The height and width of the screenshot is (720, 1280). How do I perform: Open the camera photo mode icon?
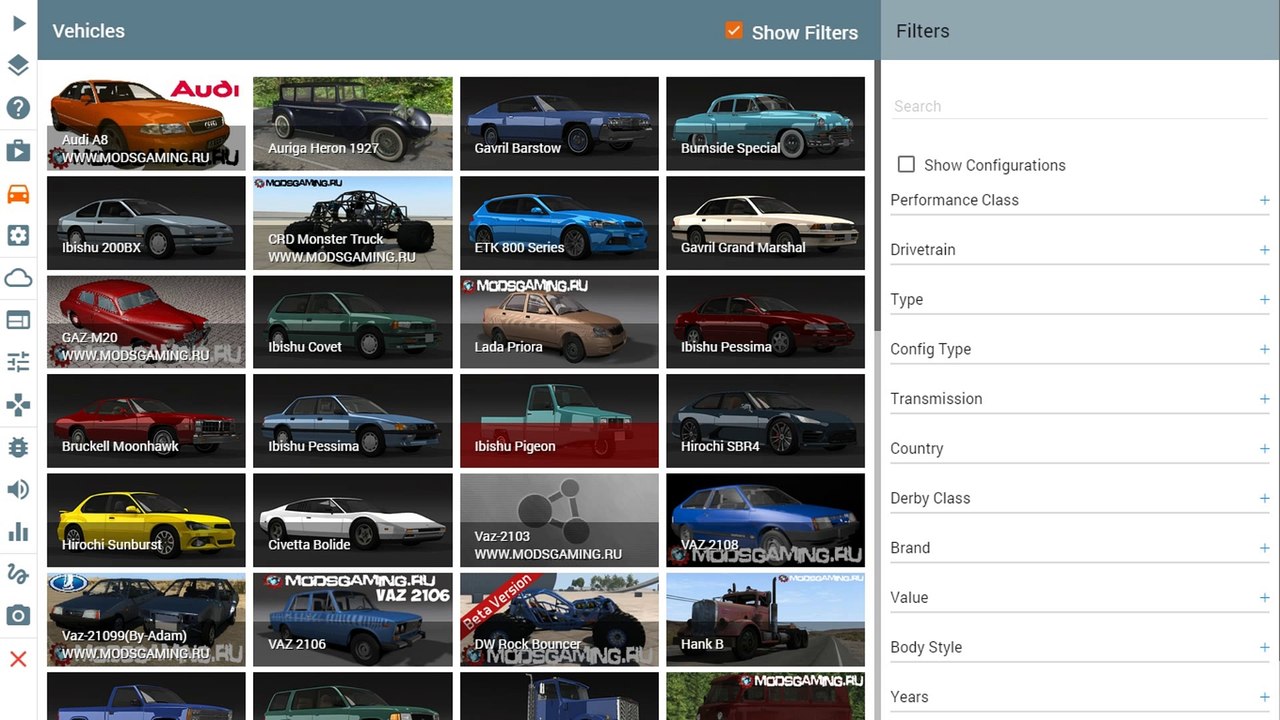point(18,616)
